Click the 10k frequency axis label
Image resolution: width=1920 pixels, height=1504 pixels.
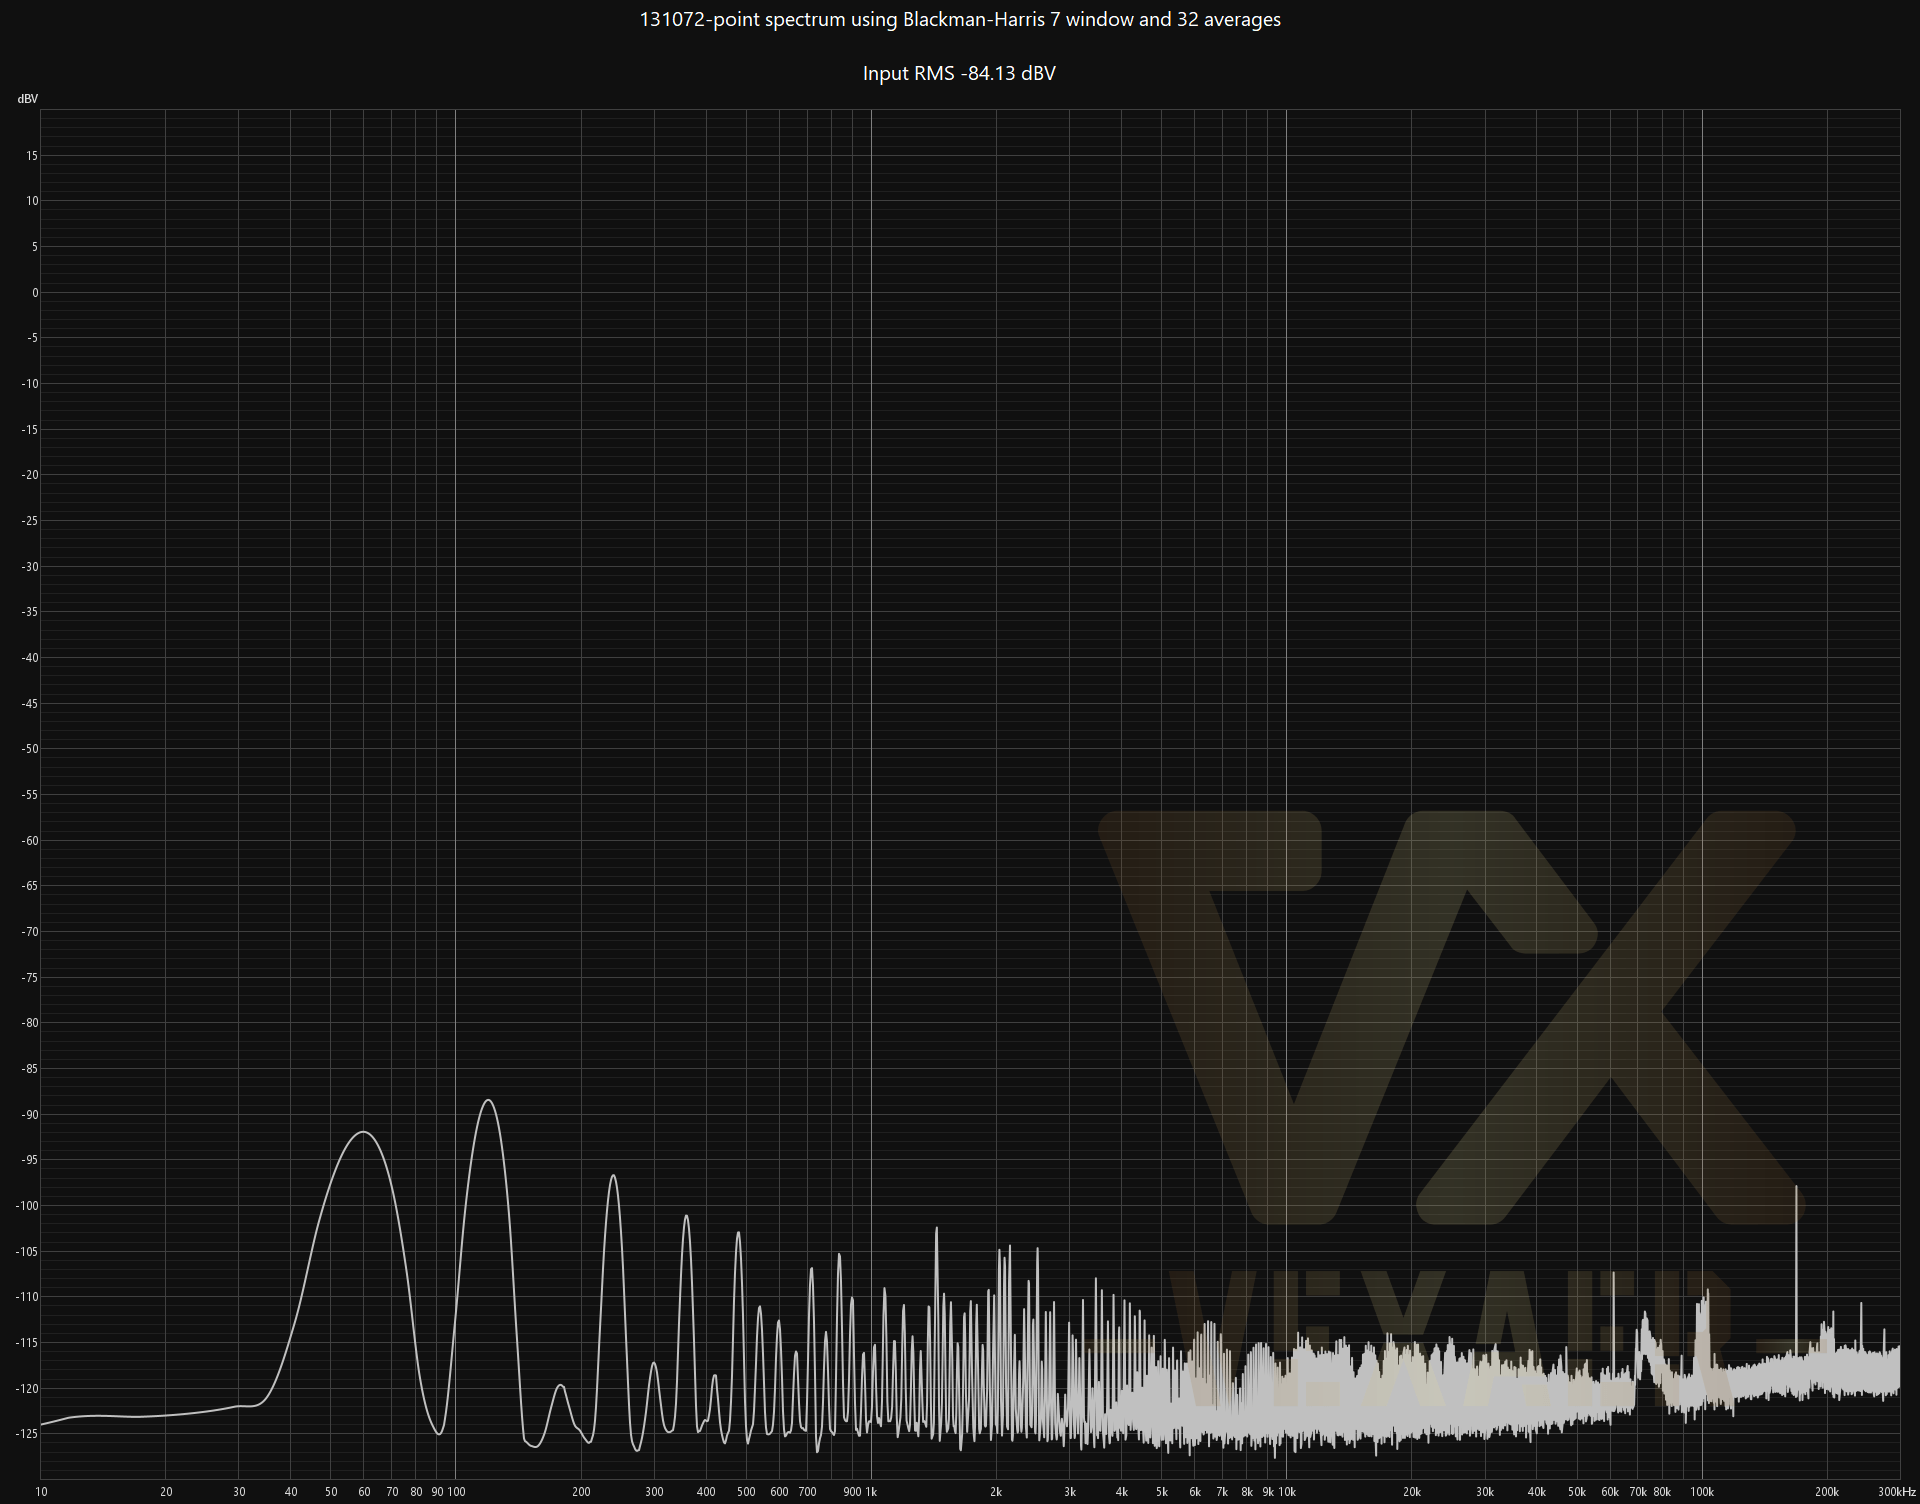1287,1492
